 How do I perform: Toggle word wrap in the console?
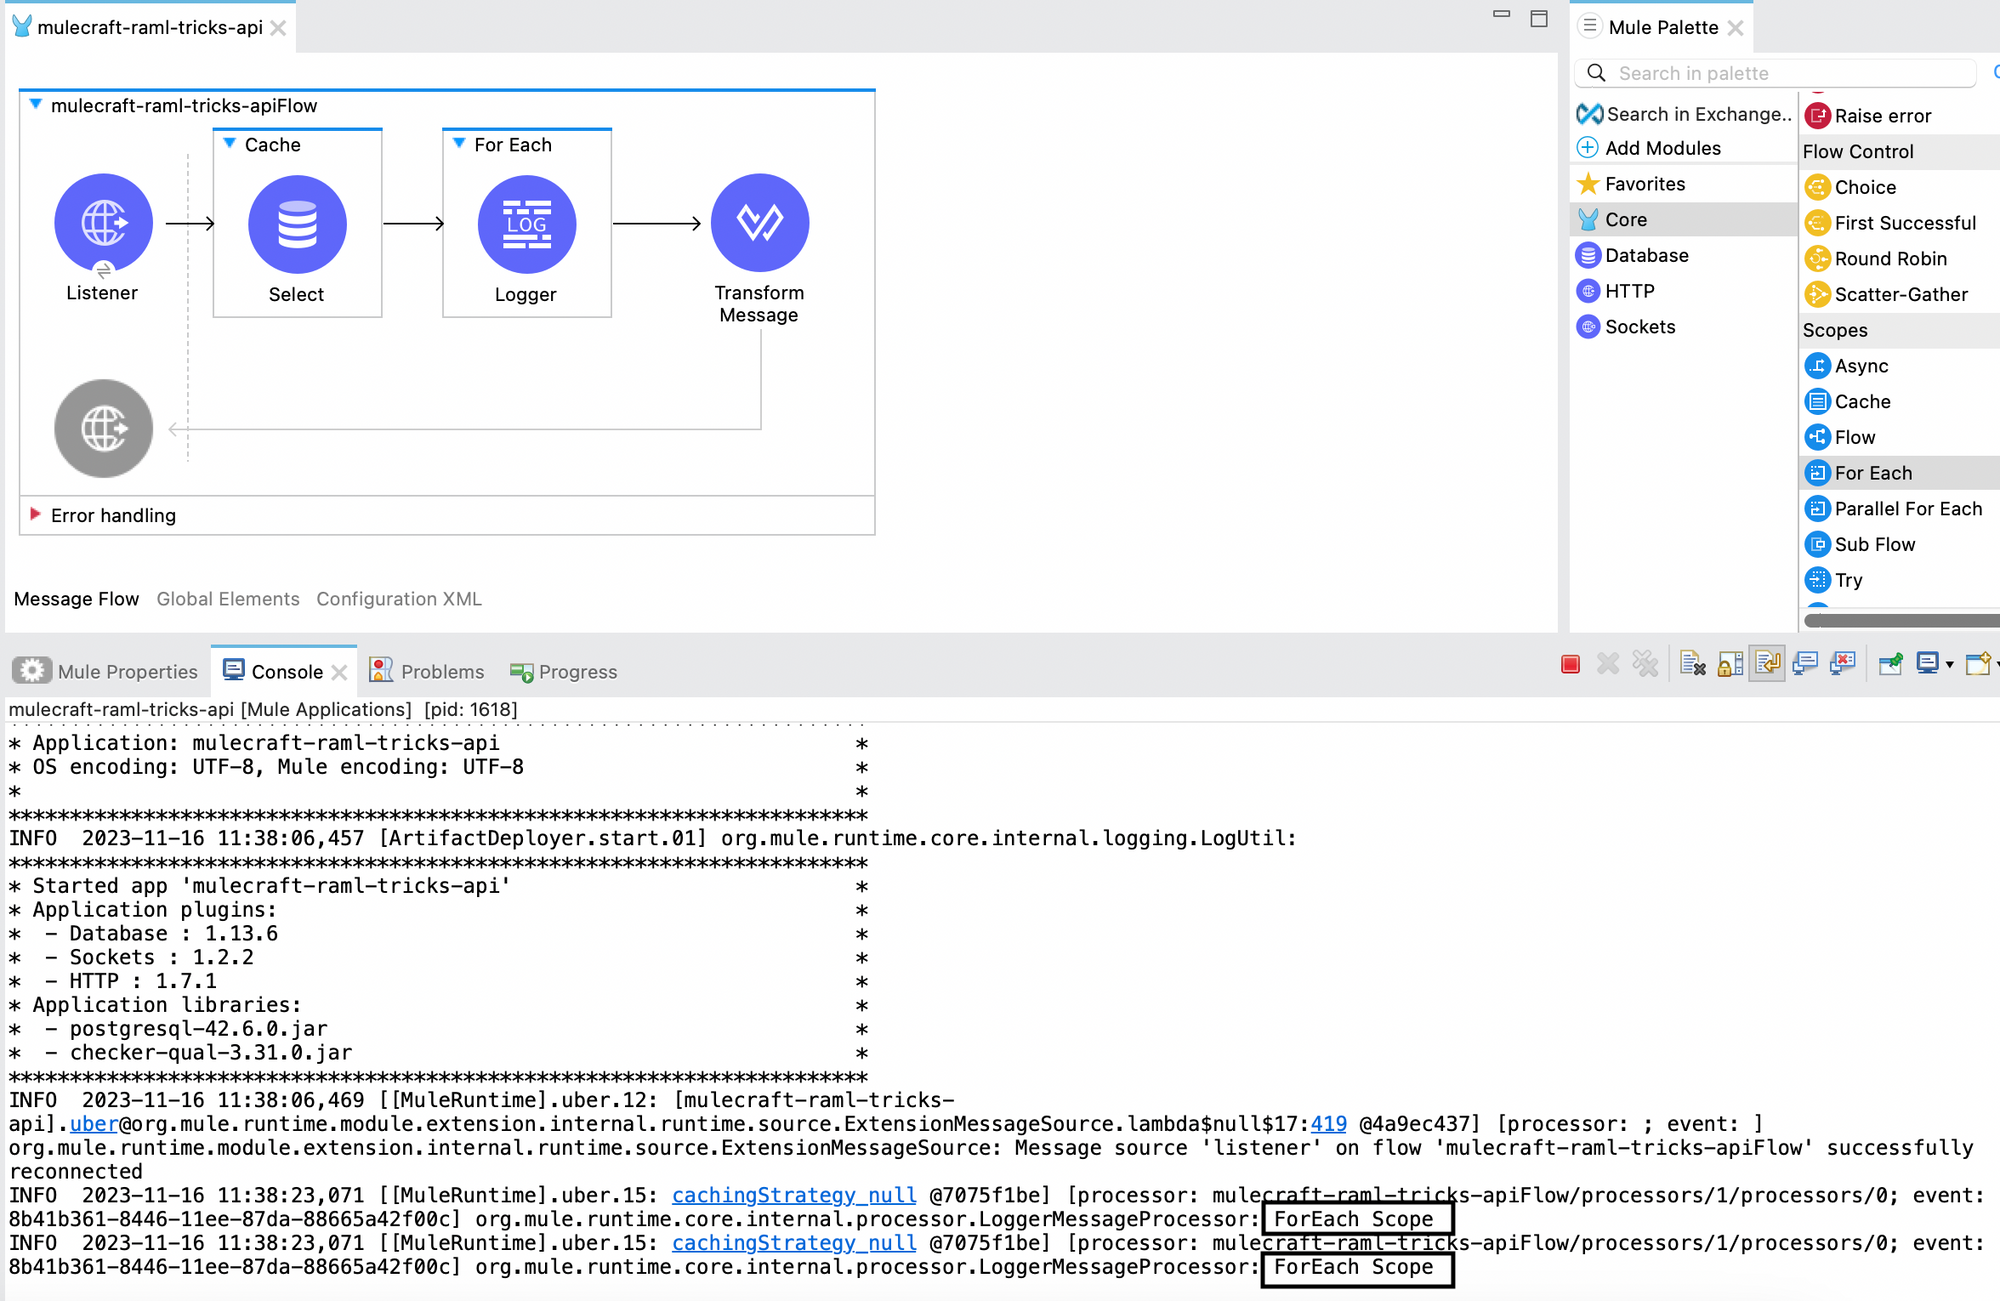click(x=1768, y=665)
